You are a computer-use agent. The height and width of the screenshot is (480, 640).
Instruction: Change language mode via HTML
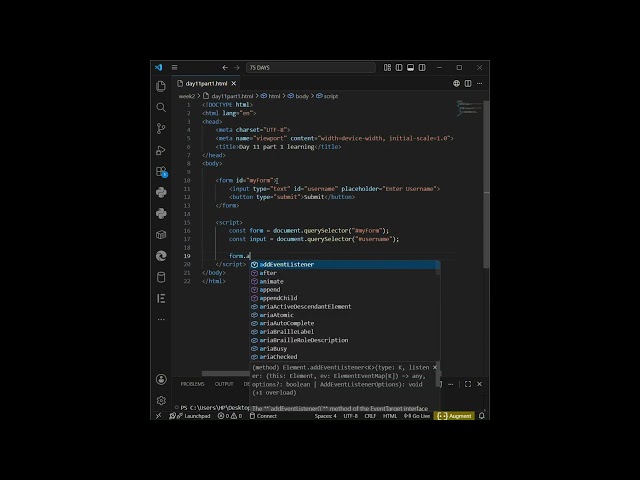point(390,416)
